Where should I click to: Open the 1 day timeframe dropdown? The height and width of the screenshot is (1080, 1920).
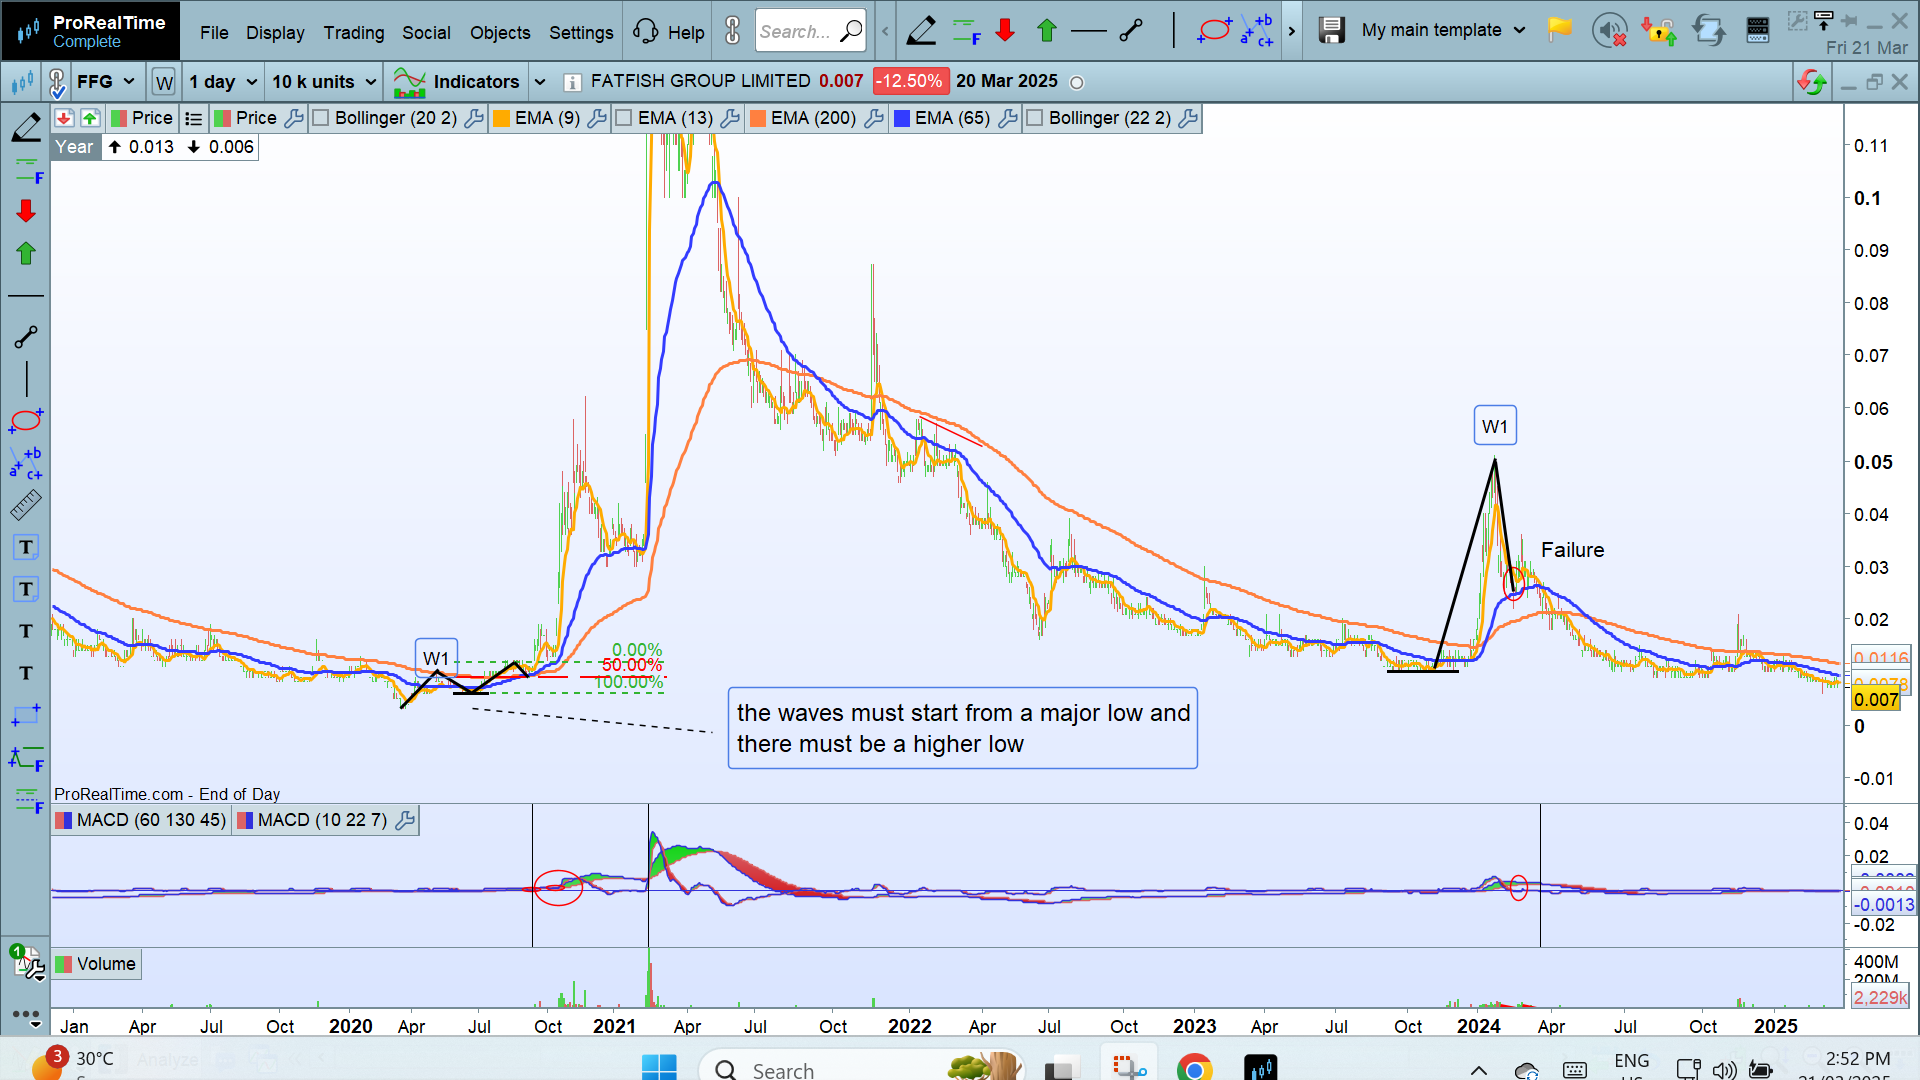pyautogui.click(x=223, y=81)
